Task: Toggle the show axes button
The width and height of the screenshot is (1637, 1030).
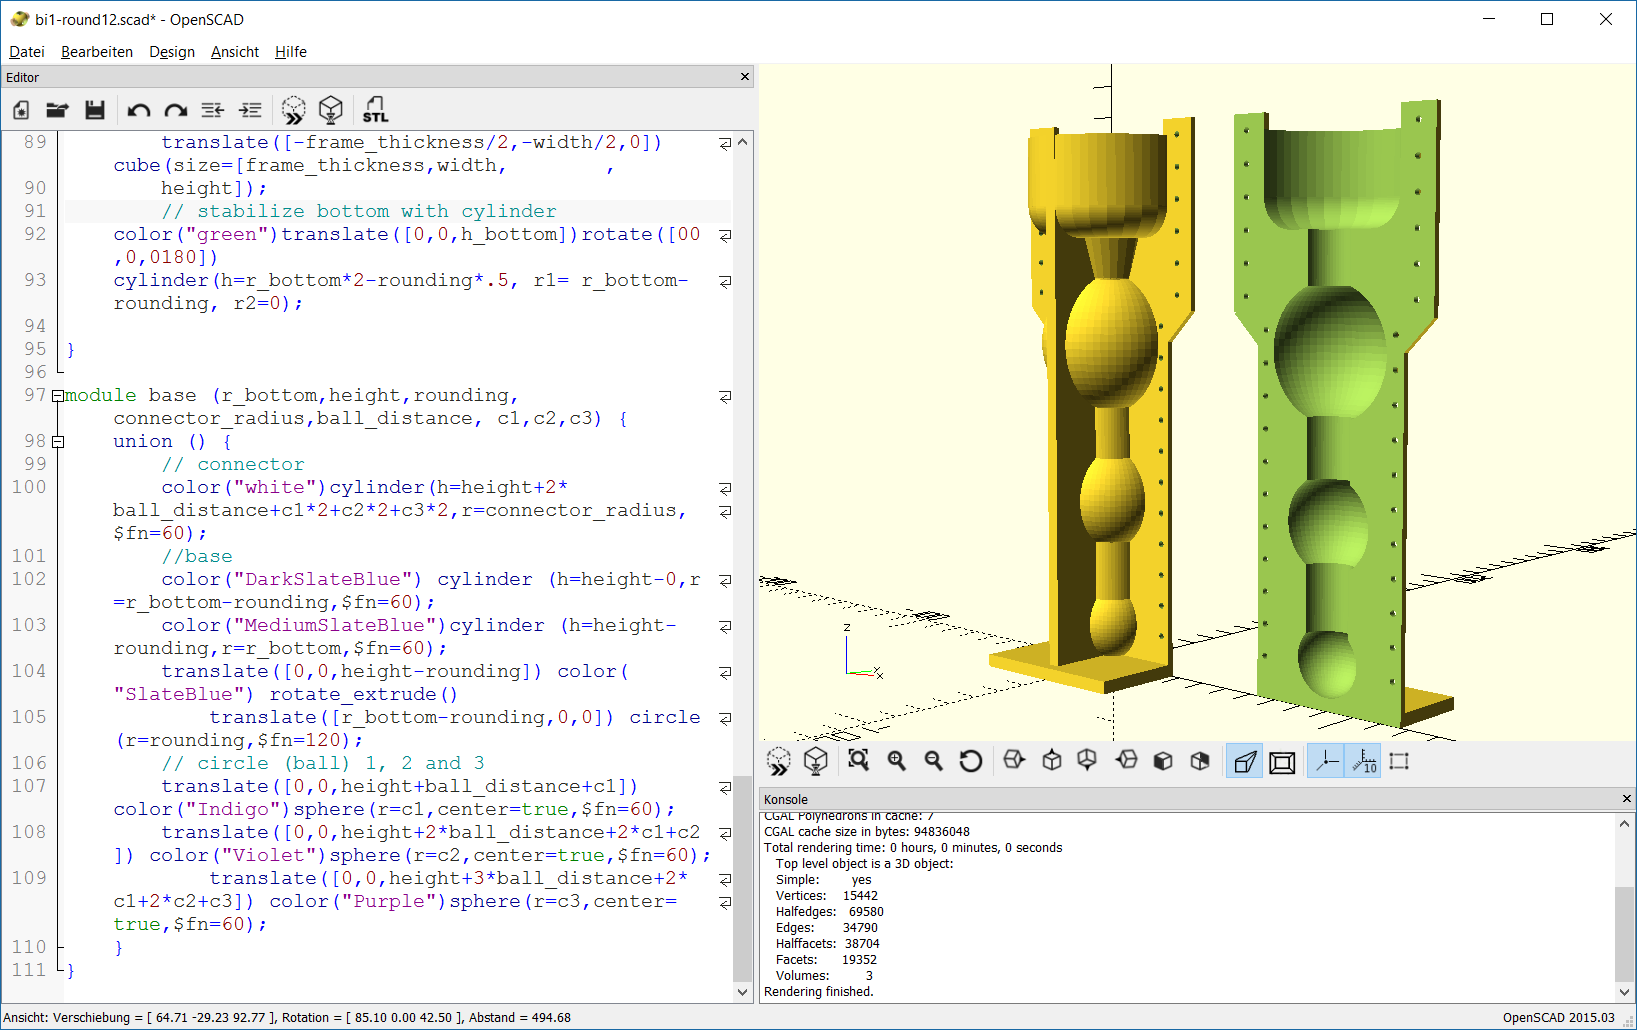Action: [1326, 762]
